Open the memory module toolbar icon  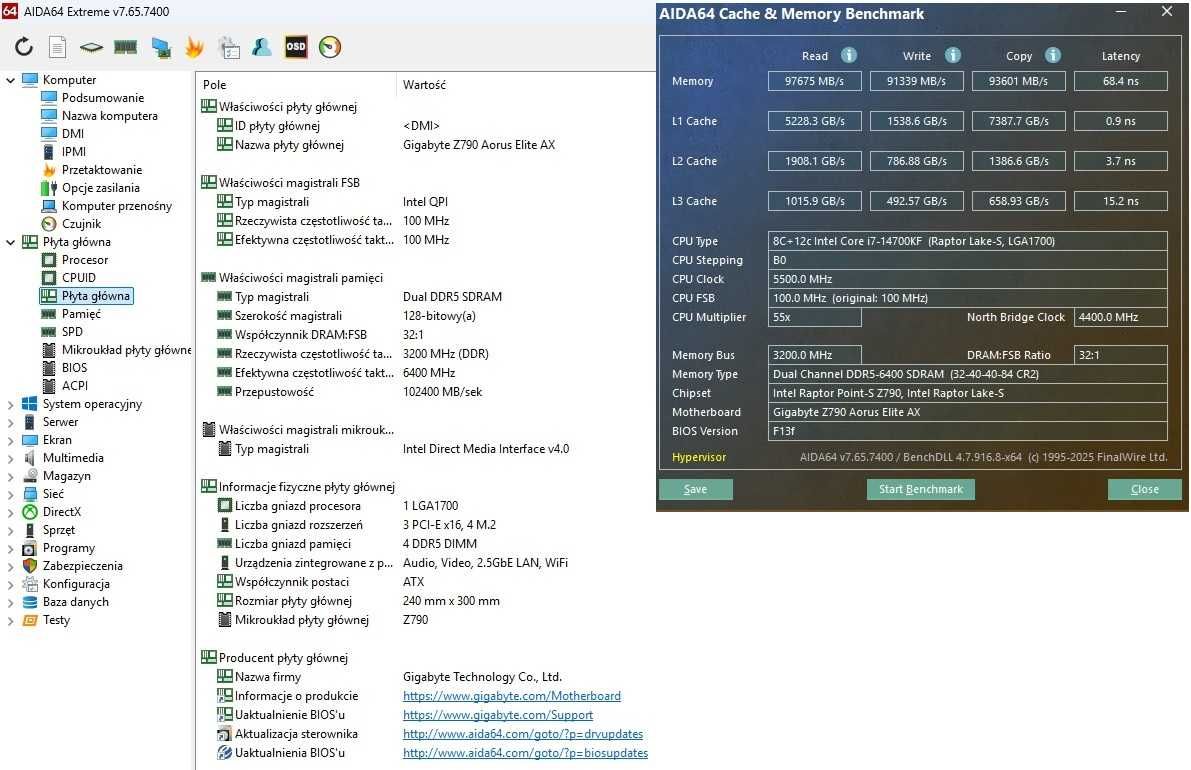pyautogui.click(x=125, y=48)
